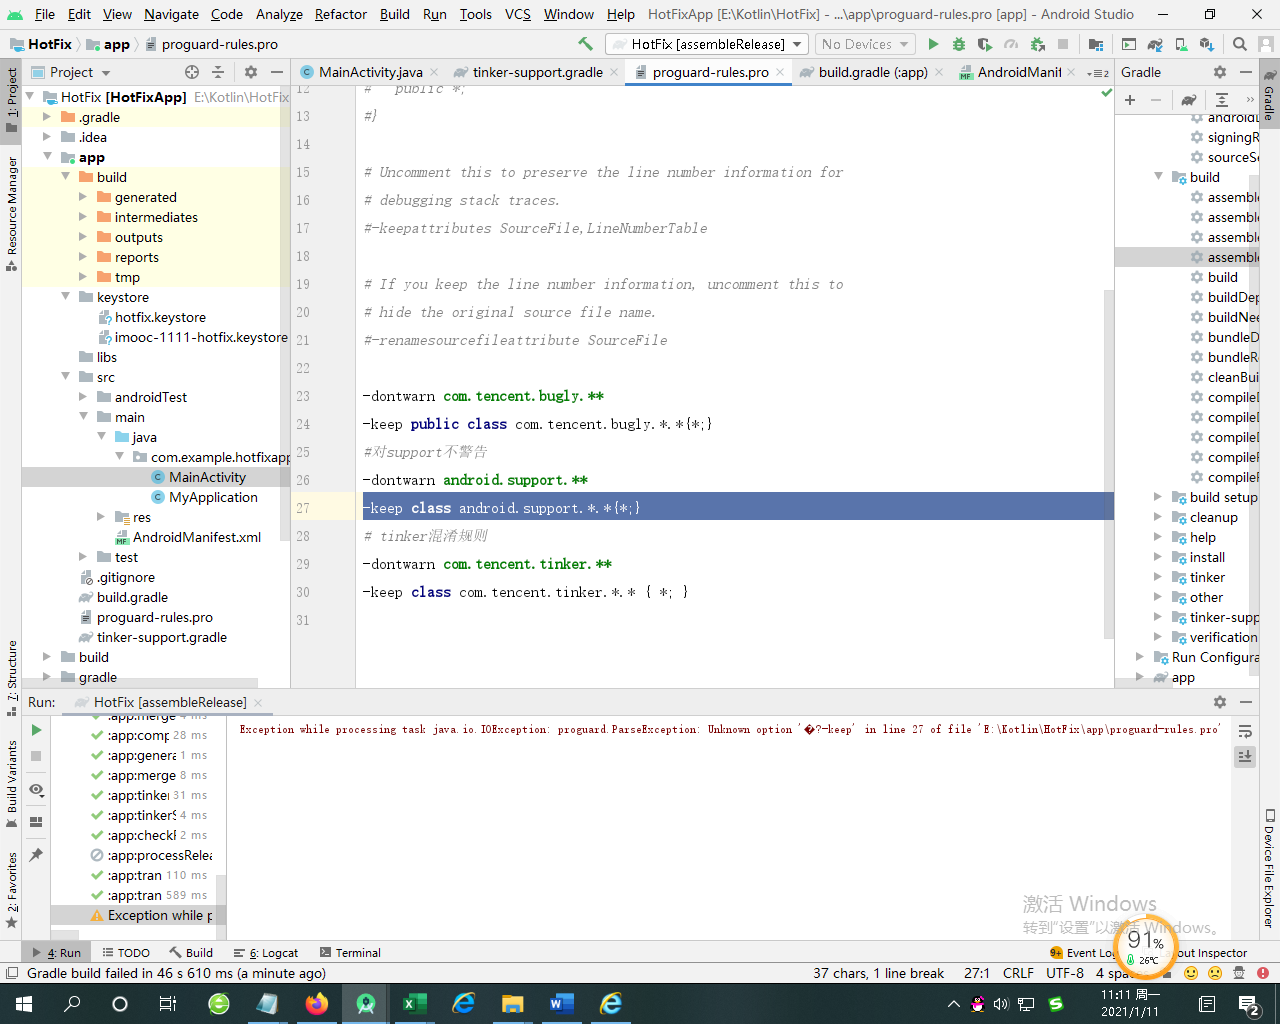Open Excel from Windows taskbar
1280x1024 pixels.
click(x=415, y=1004)
